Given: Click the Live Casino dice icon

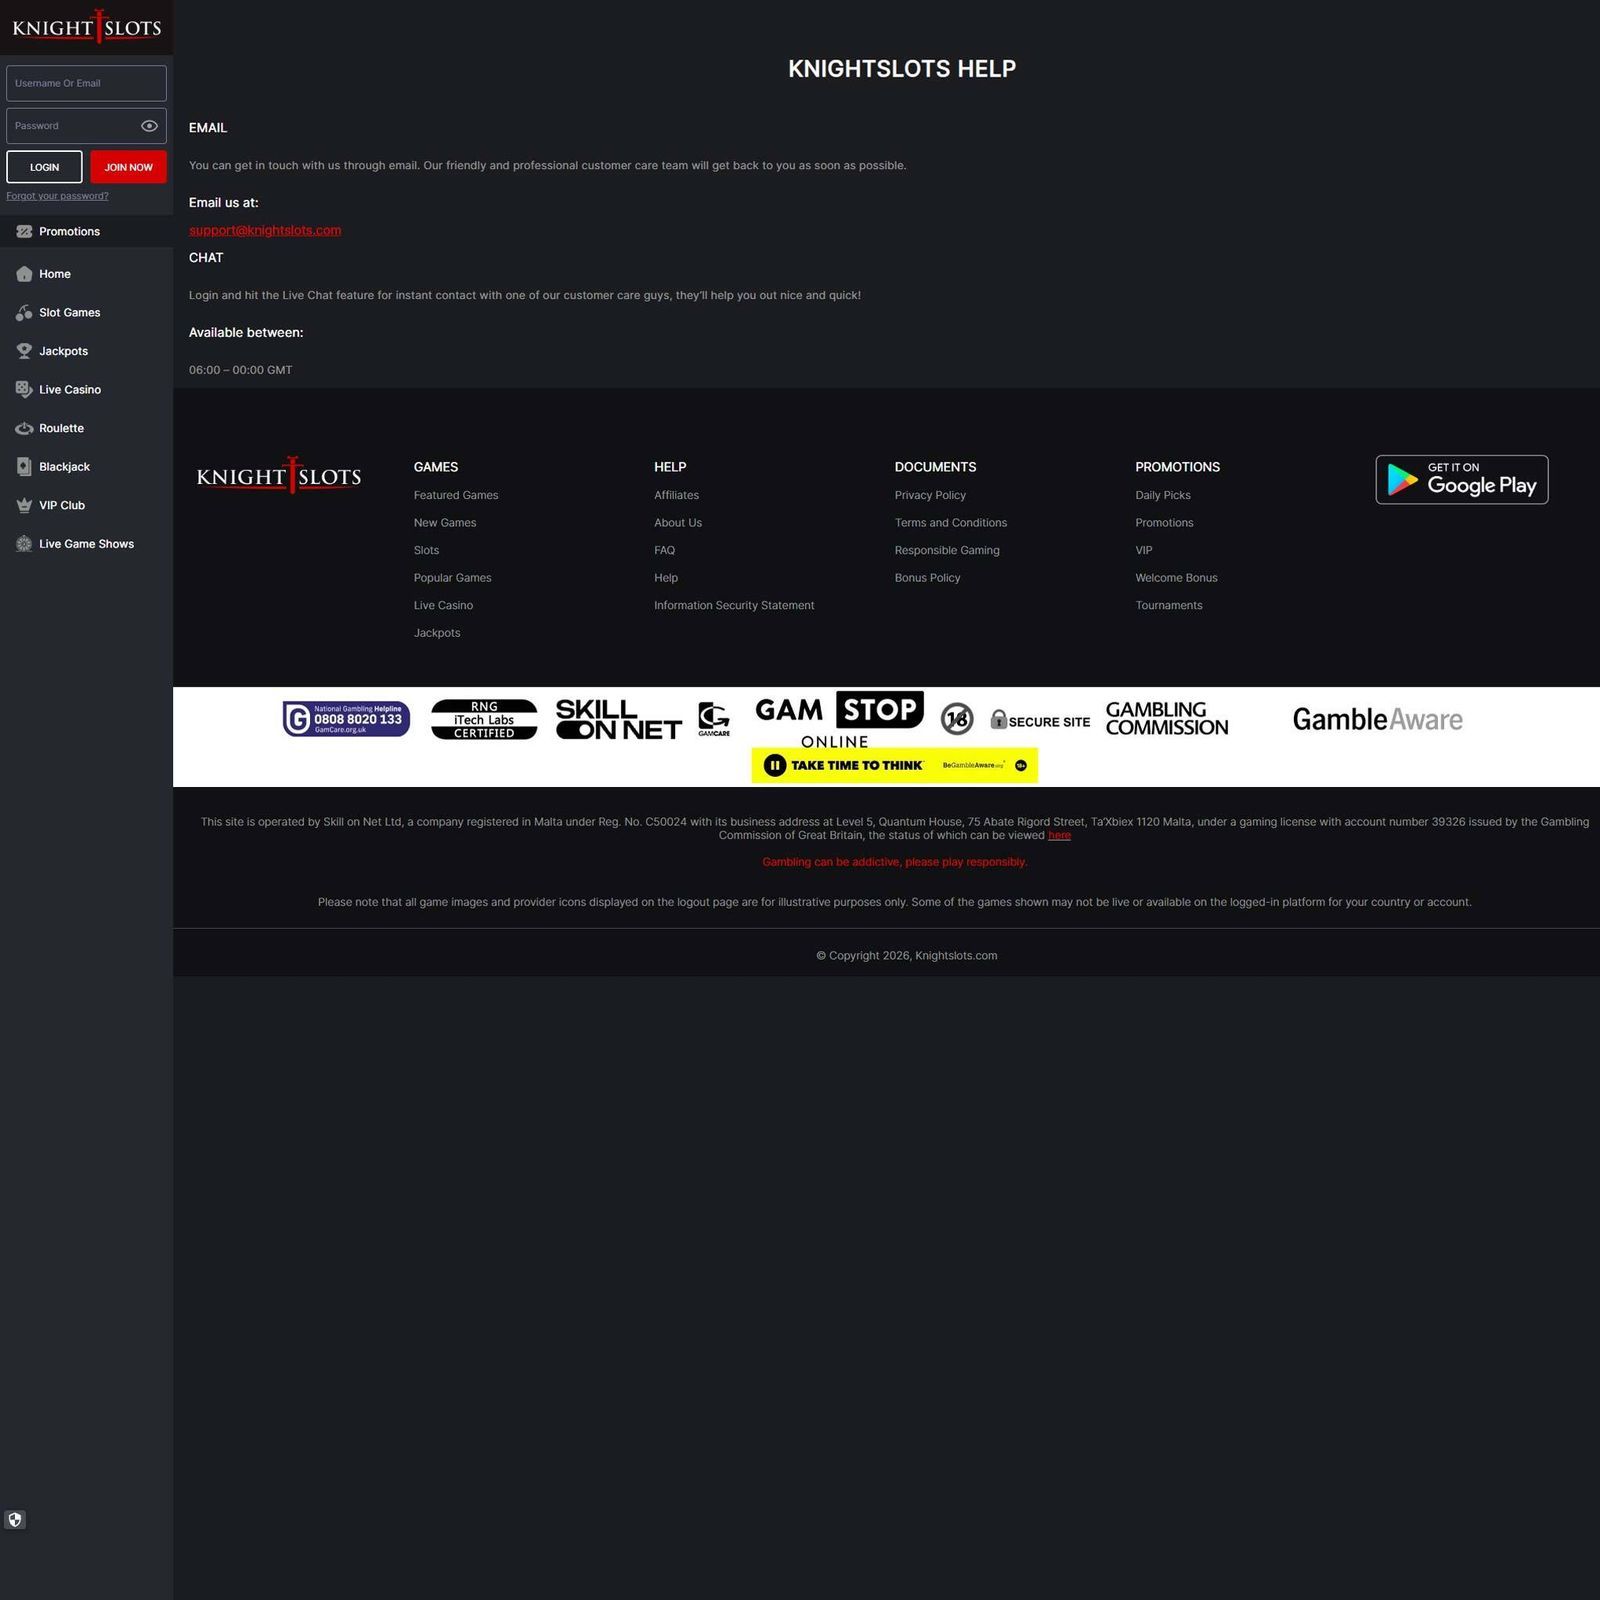Looking at the screenshot, I should (x=24, y=390).
